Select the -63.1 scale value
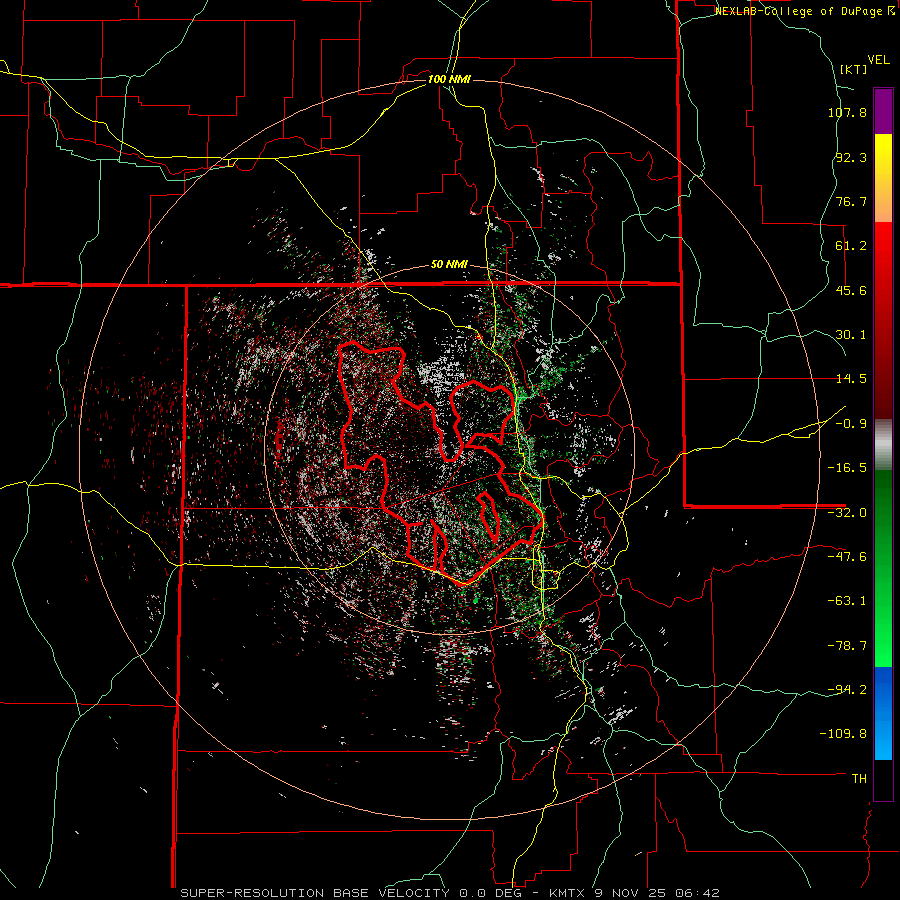Viewport: 900px width, 900px height. [x=847, y=601]
